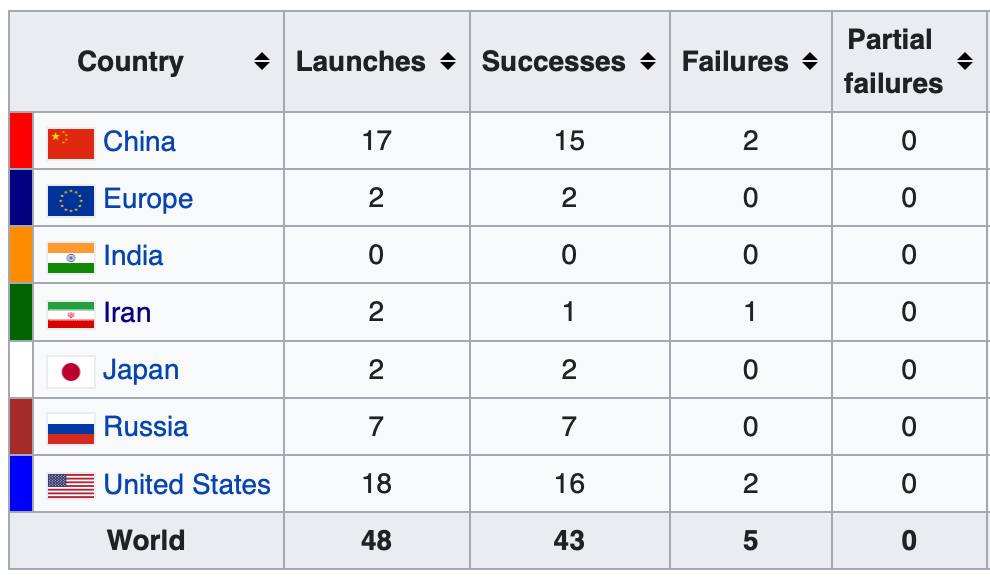Sort by Partial failures sort arrows
The height and width of the screenshot is (586, 990).
[964, 62]
